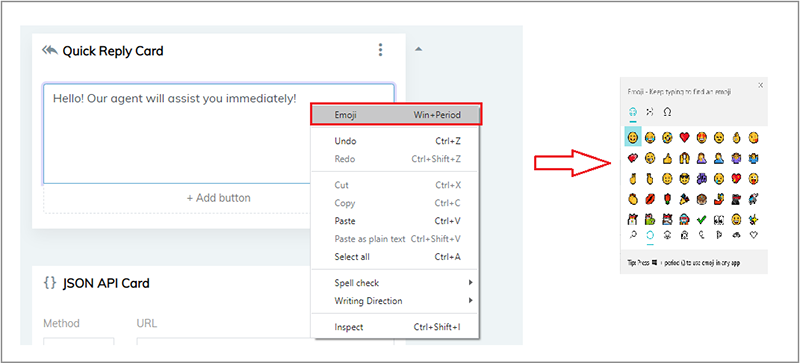Click the Method field in JSON API Card
The height and width of the screenshot is (363, 800).
pos(79,341)
